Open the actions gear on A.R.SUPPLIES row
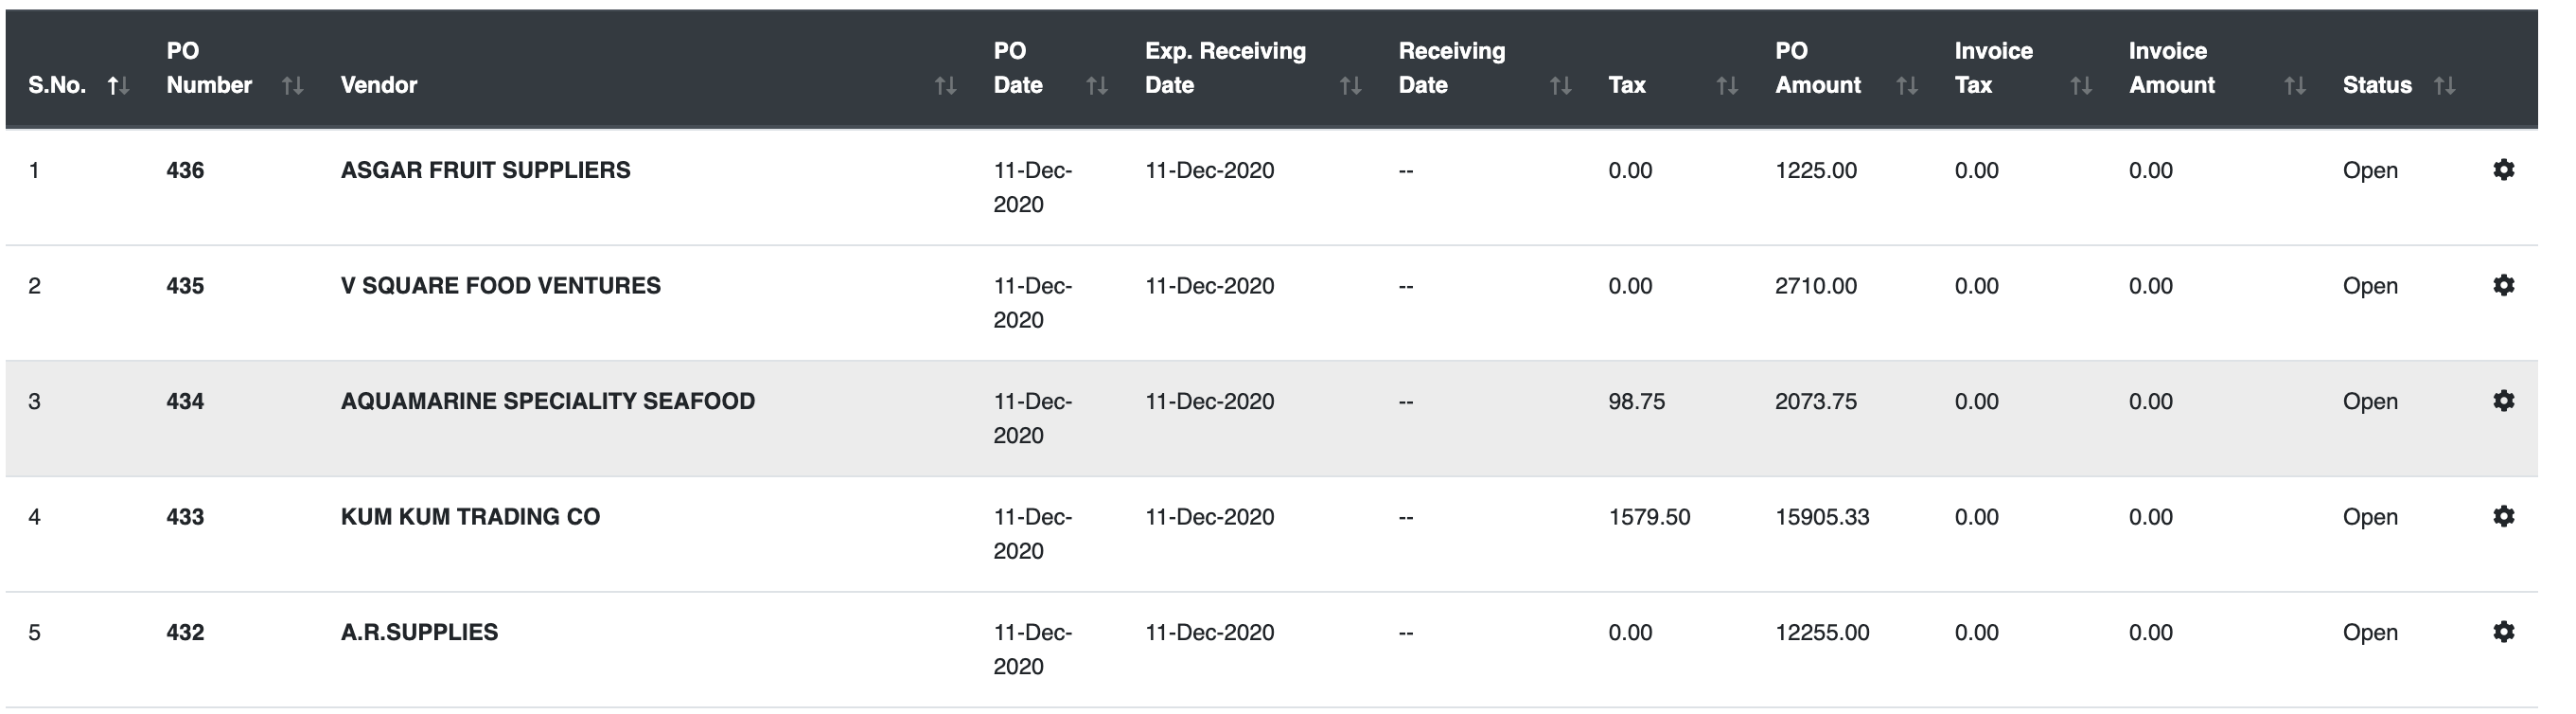The width and height of the screenshot is (2576, 714). [2505, 632]
